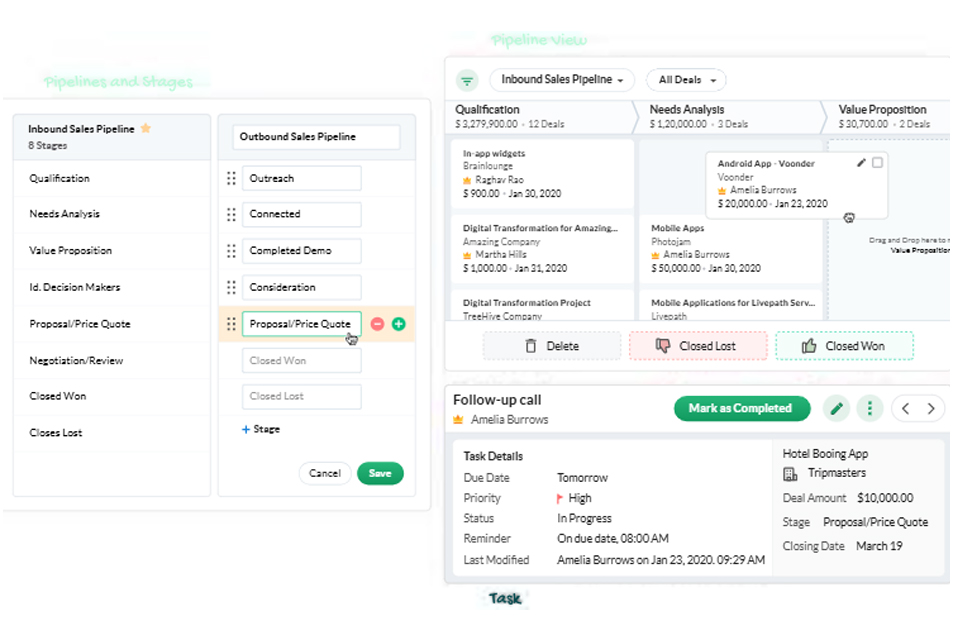This screenshot has height=641, width=954.
Task: Click the Proposal/Price Quote stage input field
Action: coord(302,324)
